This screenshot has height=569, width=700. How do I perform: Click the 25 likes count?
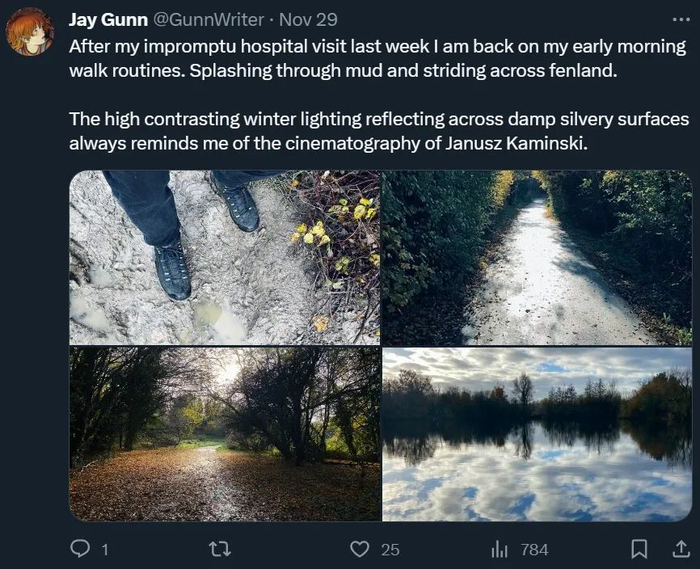(x=390, y=549)
